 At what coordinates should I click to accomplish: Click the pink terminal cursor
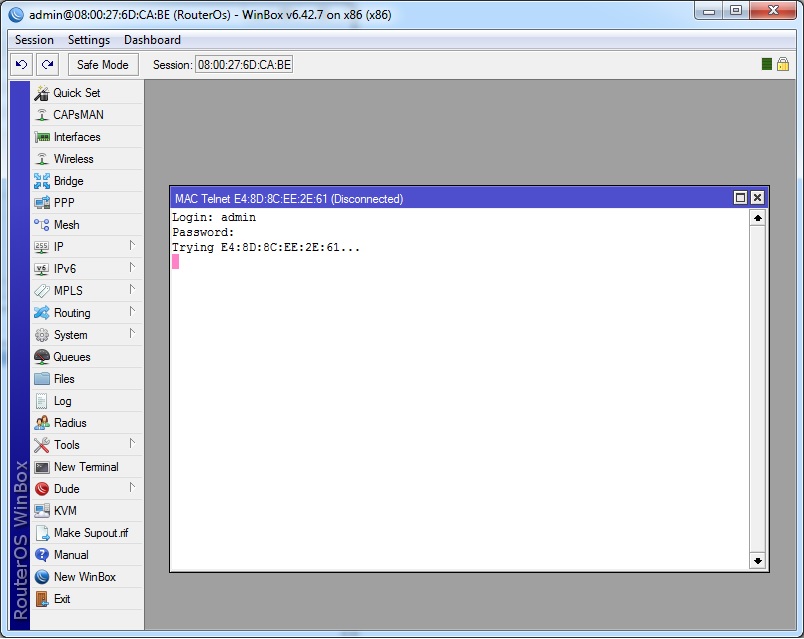tap(175, 262)
